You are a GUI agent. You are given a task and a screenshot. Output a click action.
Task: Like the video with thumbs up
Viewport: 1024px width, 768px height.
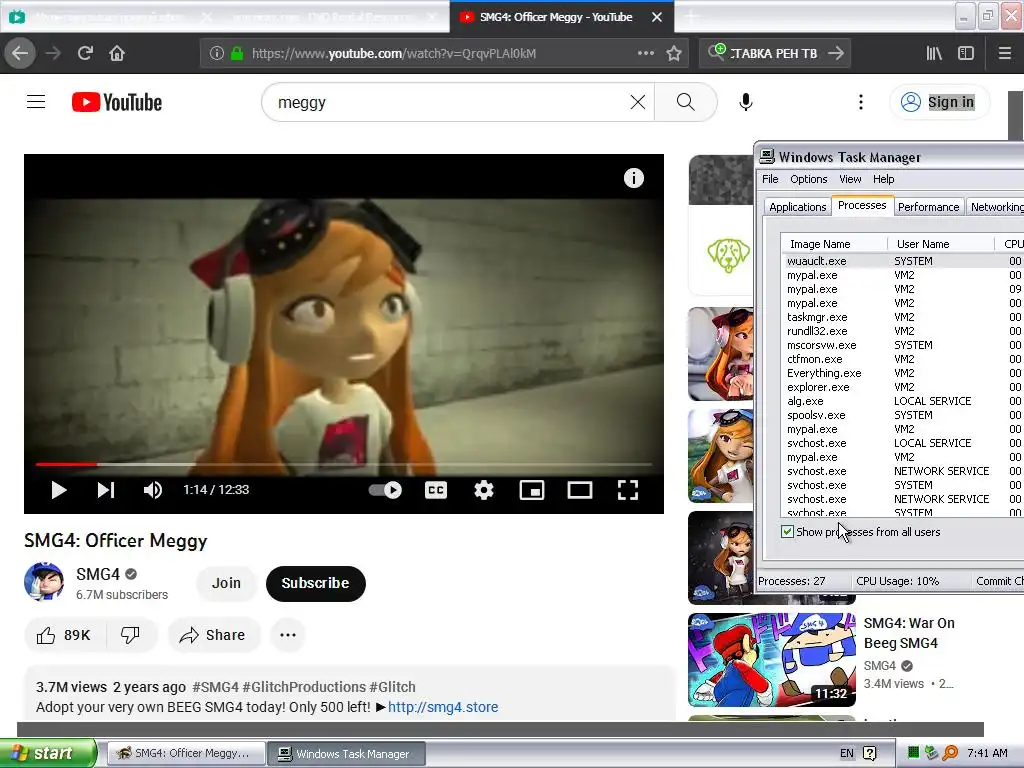coord(64,635)
